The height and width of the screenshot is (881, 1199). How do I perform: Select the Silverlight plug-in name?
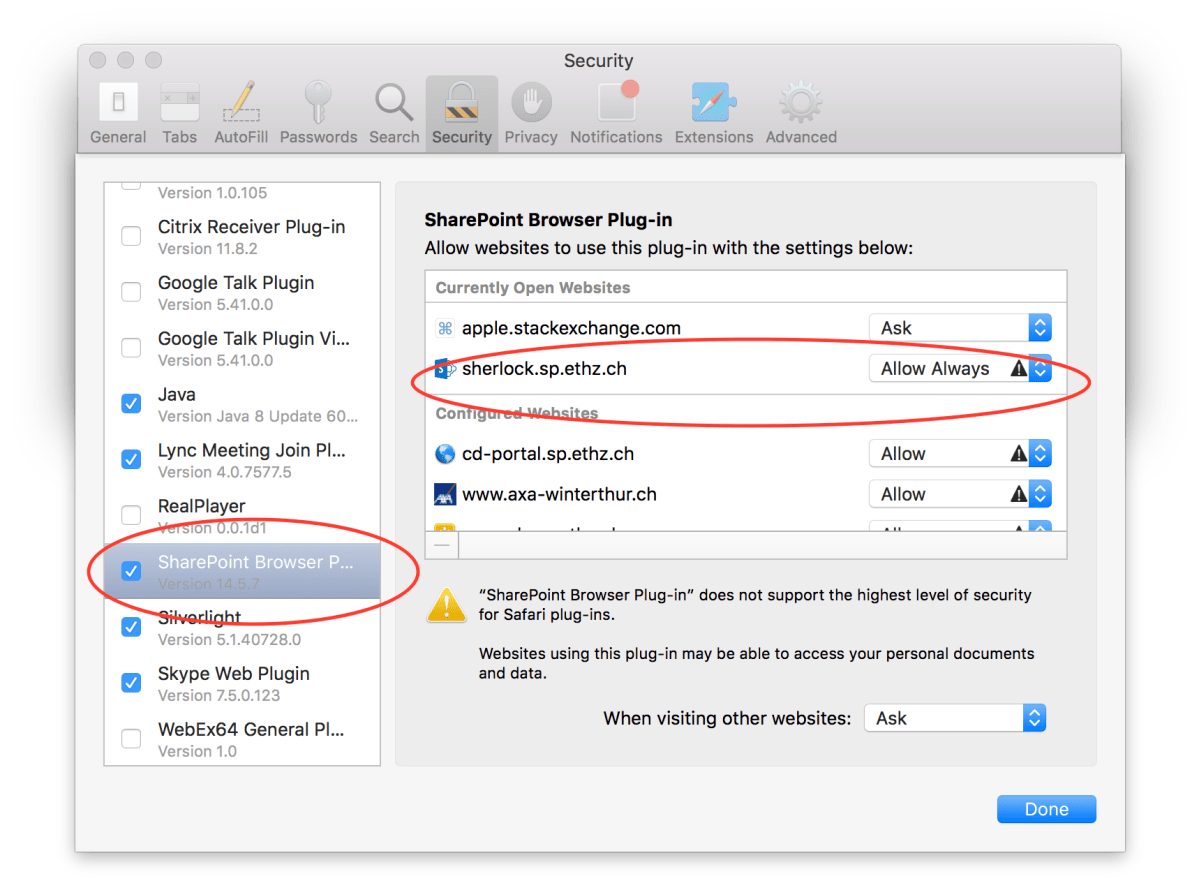click(x=200, y=618)
